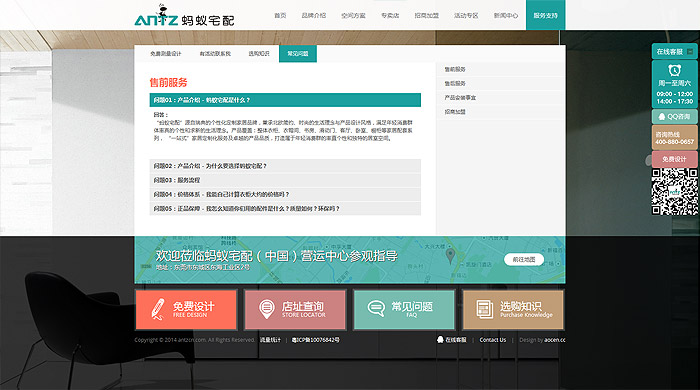Click the ICP备 registration number link
Screen dimensions: 700x390
[x=315, y=340]
